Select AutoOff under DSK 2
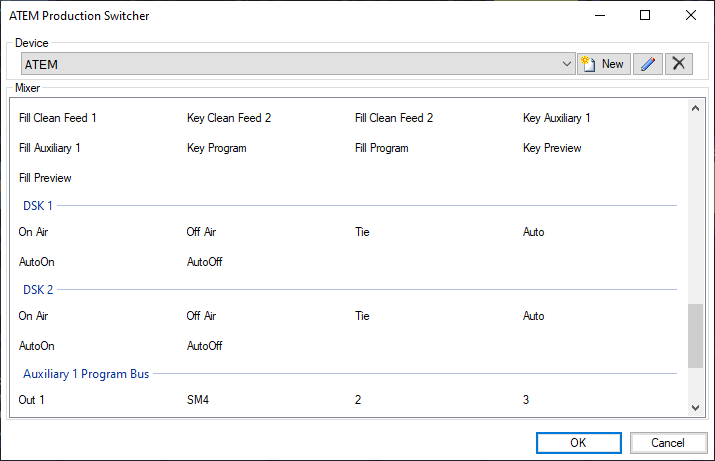The width and height of the screenshot is (715, 461). pos(204,346)
